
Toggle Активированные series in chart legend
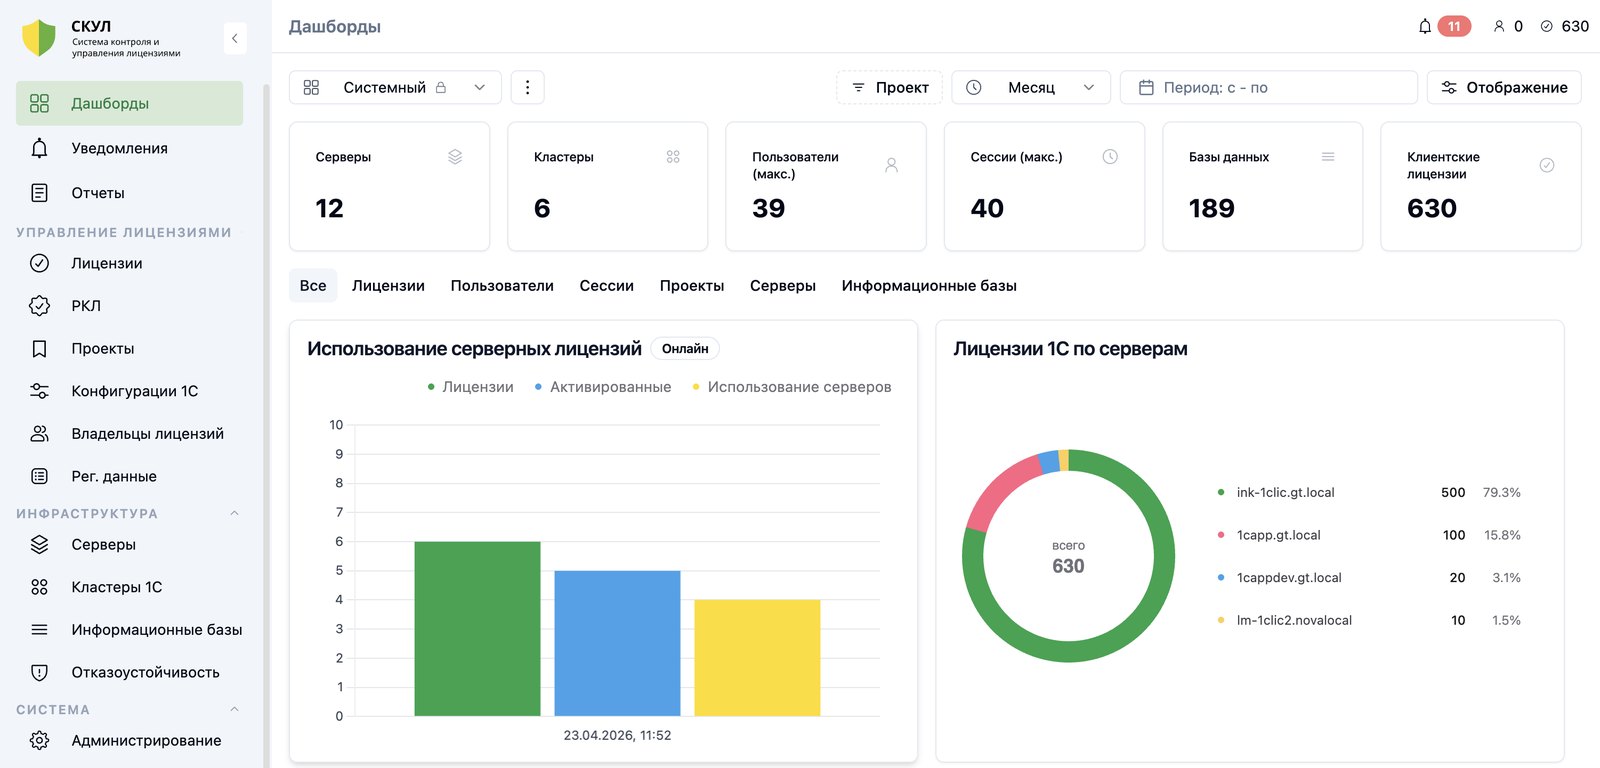coord(602,387)
